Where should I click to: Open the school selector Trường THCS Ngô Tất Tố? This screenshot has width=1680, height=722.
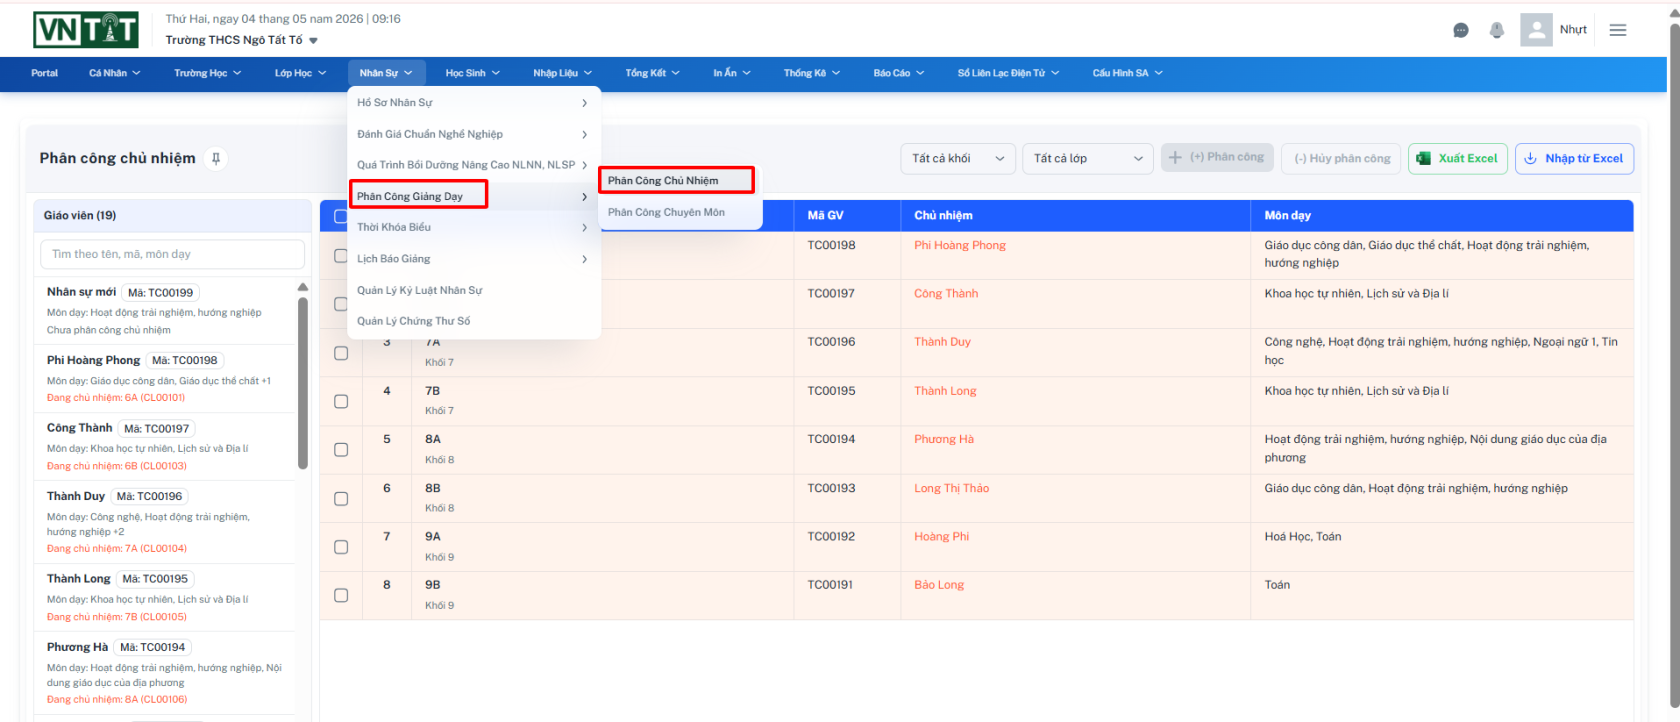tap(242, 40)
